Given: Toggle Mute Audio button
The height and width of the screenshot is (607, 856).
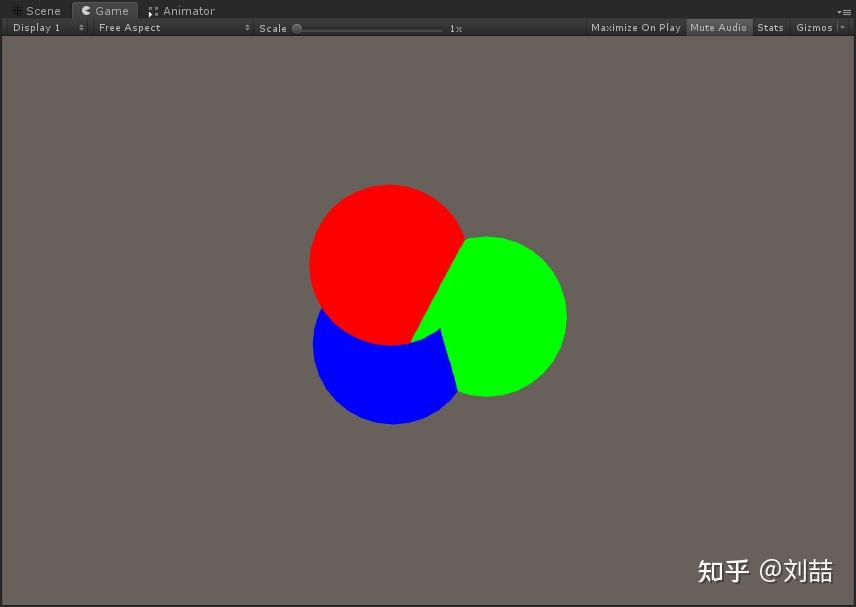Looking at the screenshot, I should (x=718, y=28).
